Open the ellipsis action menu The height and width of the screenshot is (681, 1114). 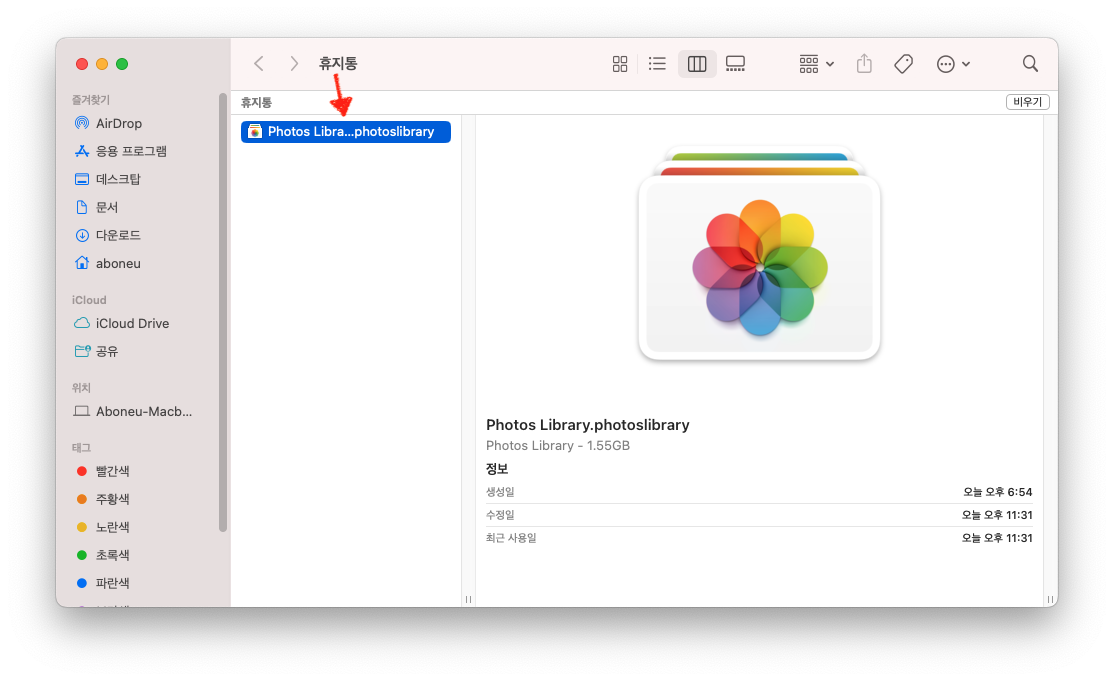click(953, 64)
